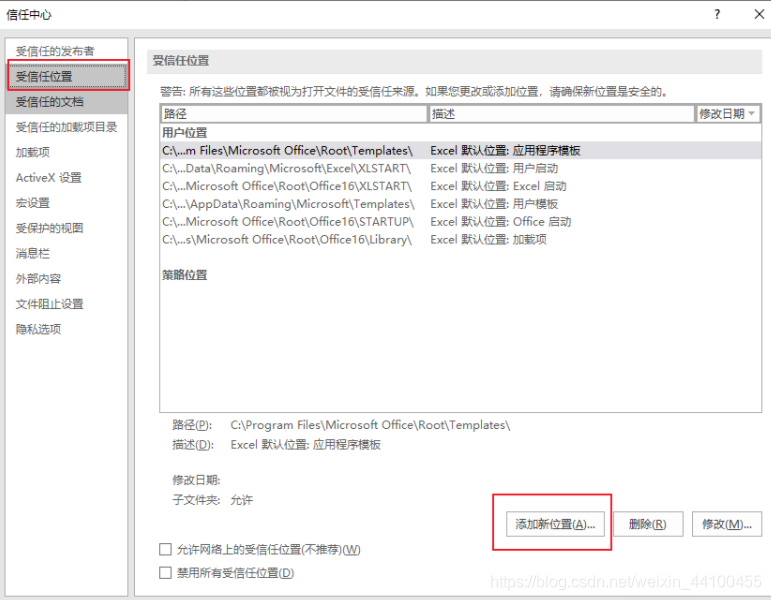The height and width of the screenshot is (600, 771).
Task: Click description Excel 启动 cell
Action: (x=498, y=186)
